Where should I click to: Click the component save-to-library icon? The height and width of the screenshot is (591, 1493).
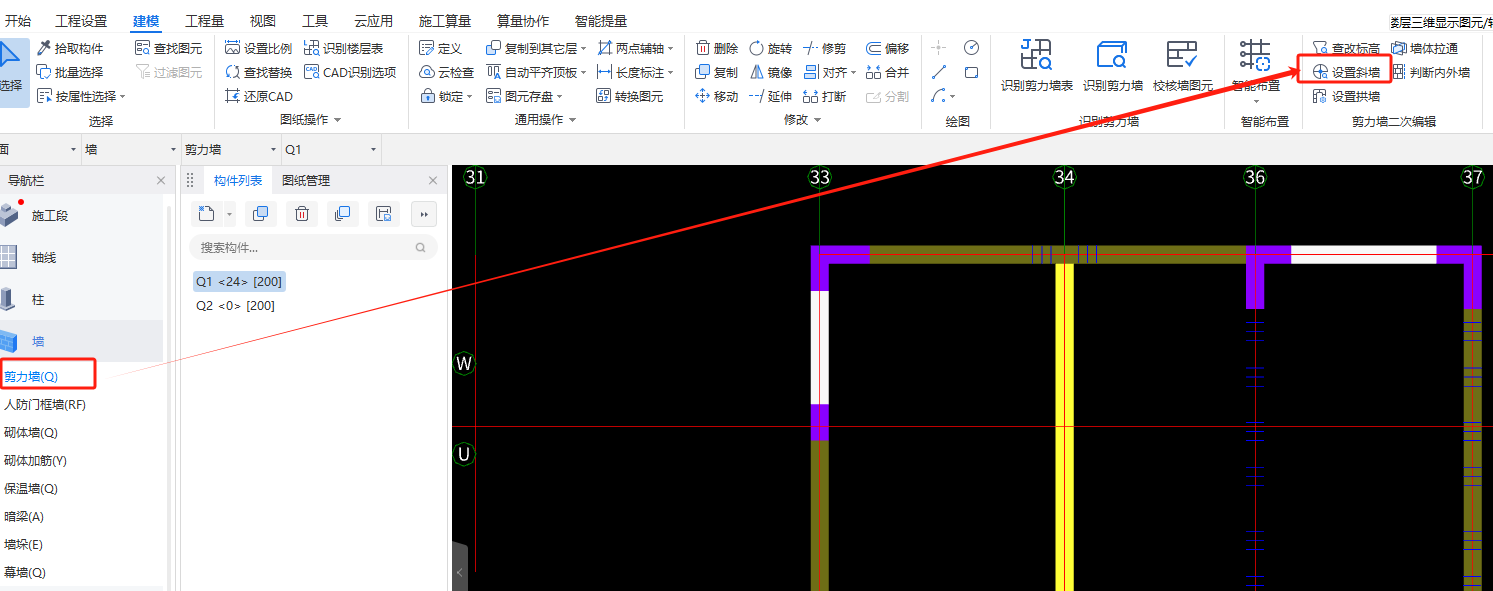[383, 214]
